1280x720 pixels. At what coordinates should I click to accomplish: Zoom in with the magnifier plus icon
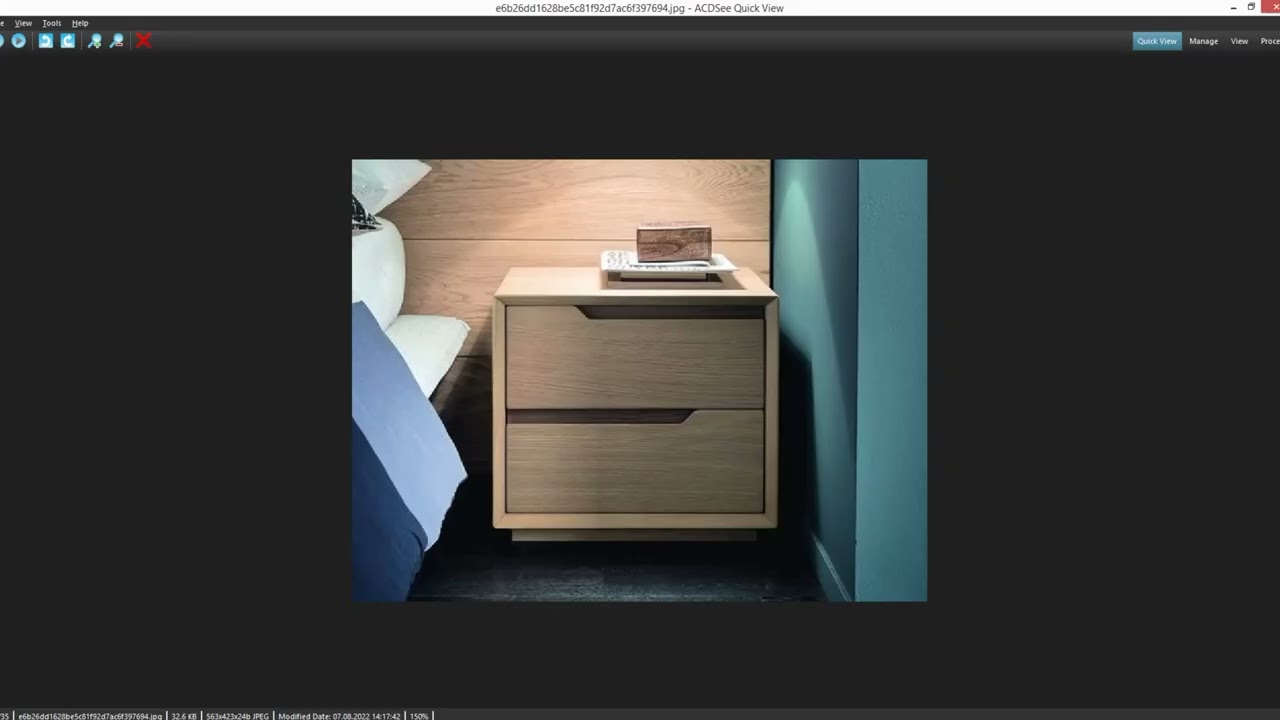[94, 41]
